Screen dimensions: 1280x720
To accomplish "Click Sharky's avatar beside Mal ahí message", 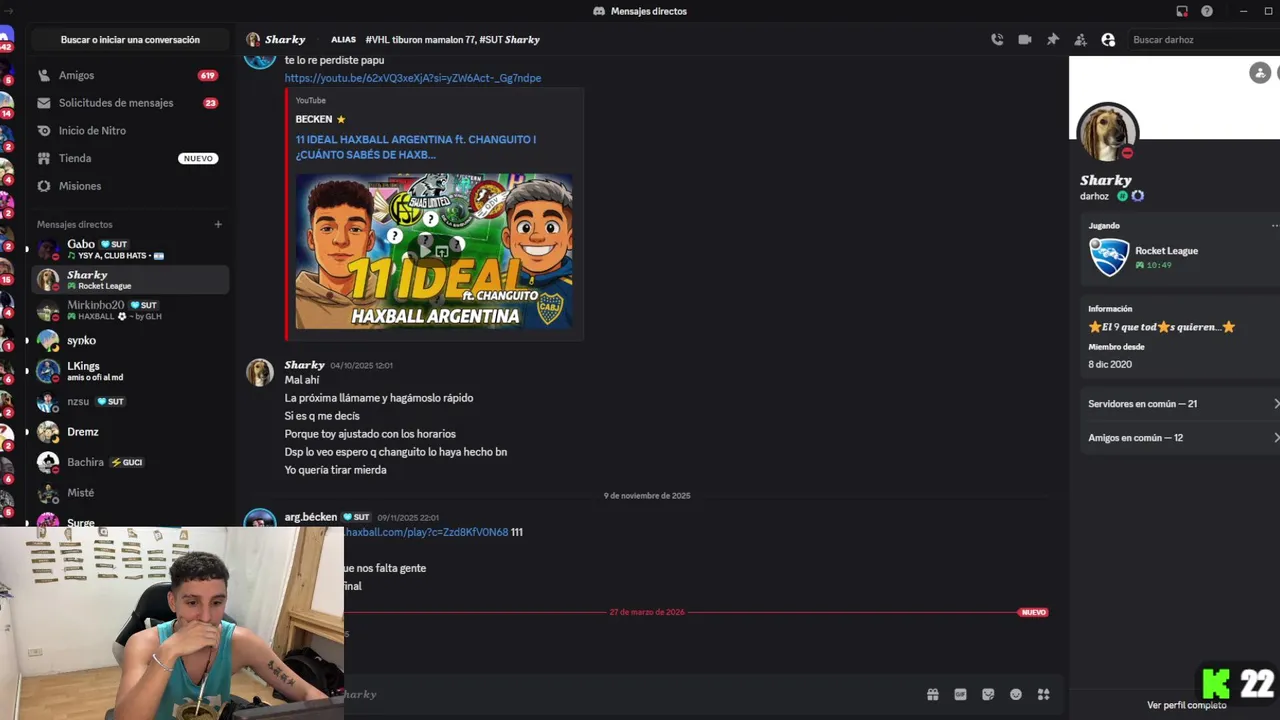I will click(x=260, y=372).
